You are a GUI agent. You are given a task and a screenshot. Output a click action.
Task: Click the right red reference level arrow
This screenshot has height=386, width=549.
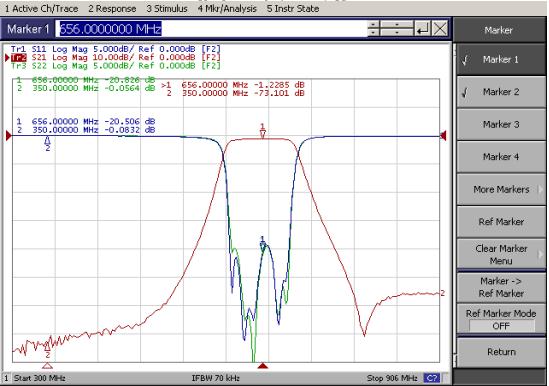click(x=443, y=136)
